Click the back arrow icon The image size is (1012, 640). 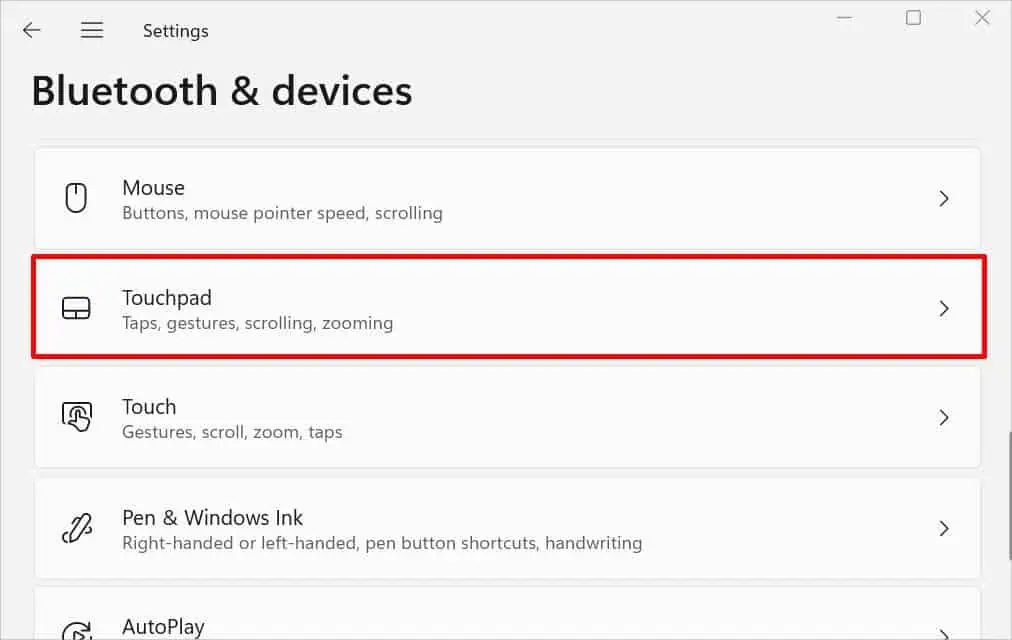pyautogui.click(x=32, y=30)
